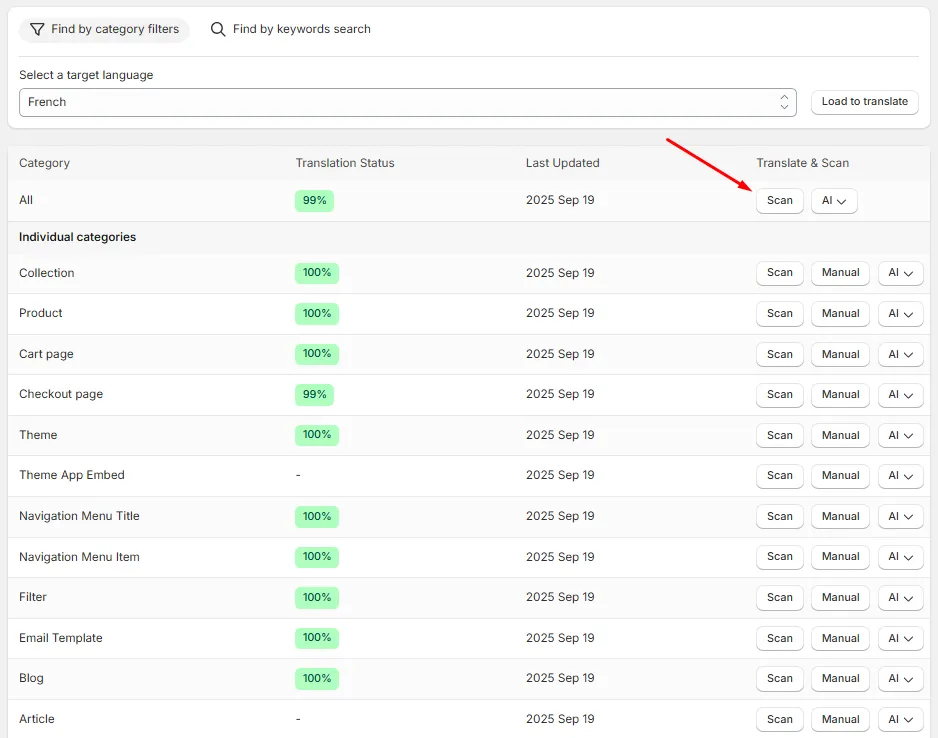Click Manual for Email Template row
938x738 pixels.
(x=840, y=638)
